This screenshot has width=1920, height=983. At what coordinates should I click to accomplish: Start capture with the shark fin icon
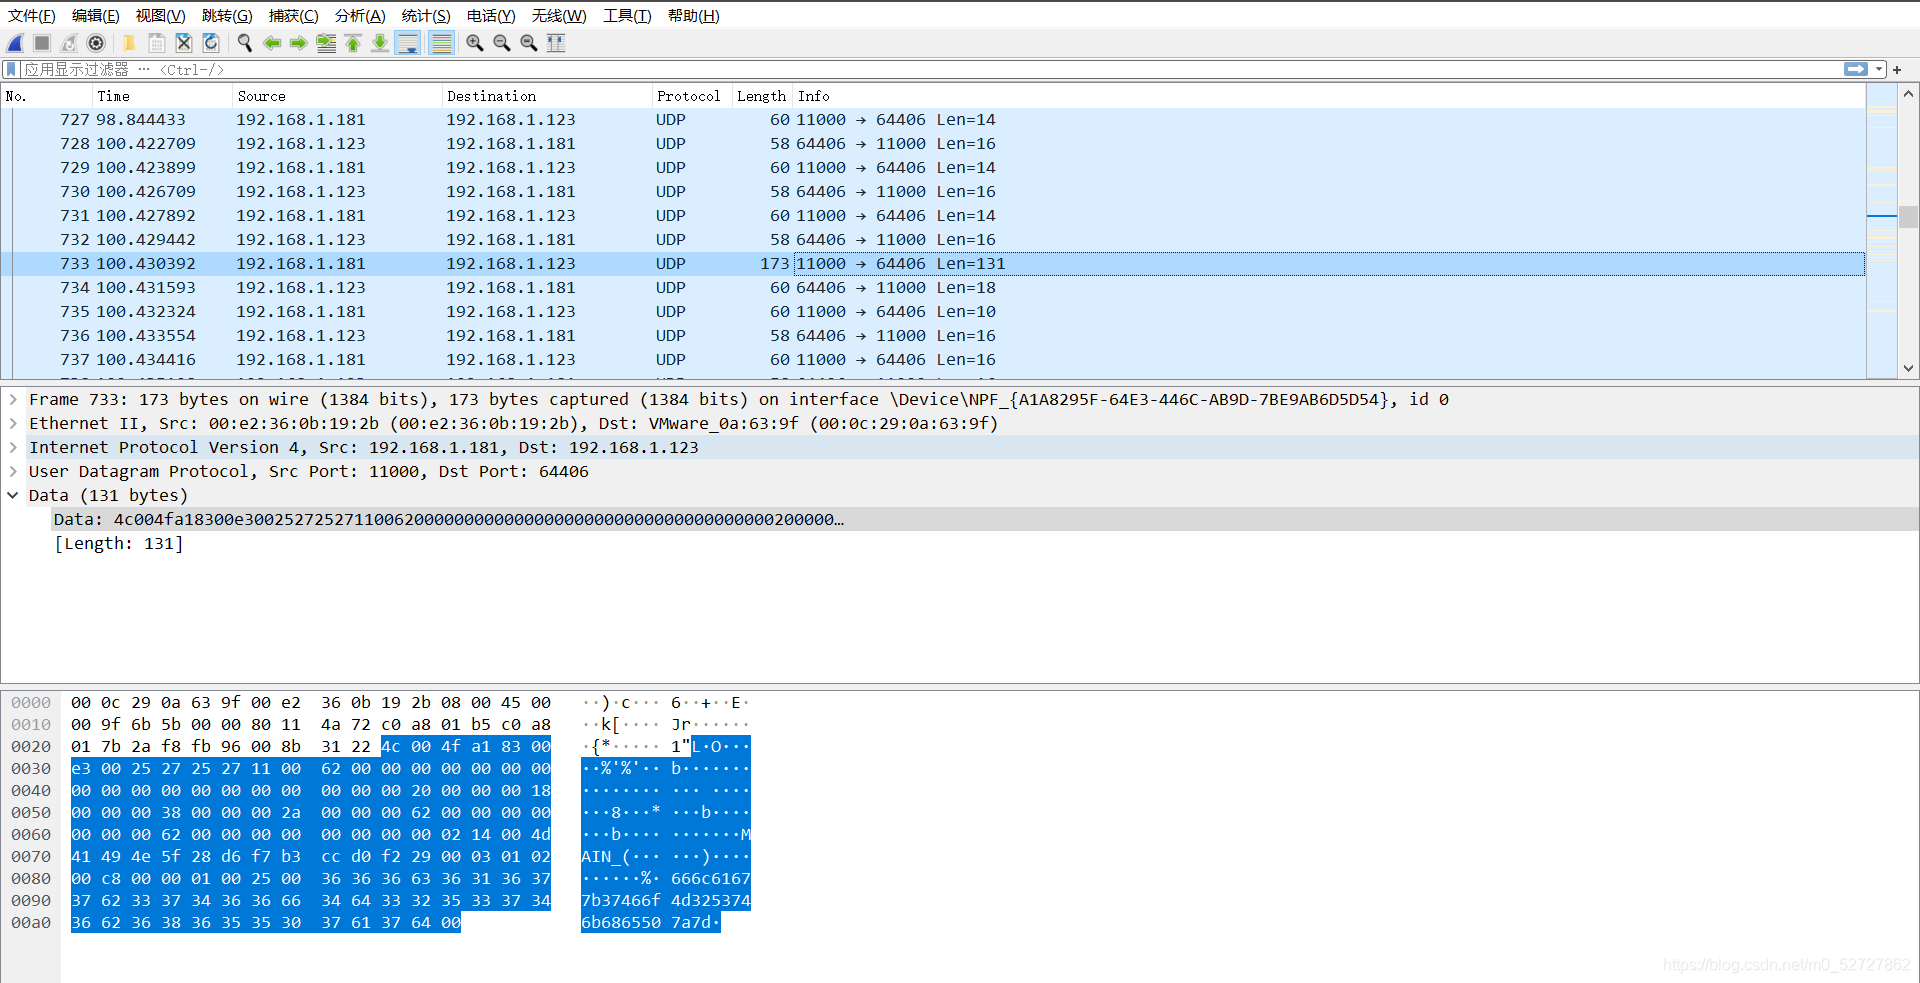(15, 43)
